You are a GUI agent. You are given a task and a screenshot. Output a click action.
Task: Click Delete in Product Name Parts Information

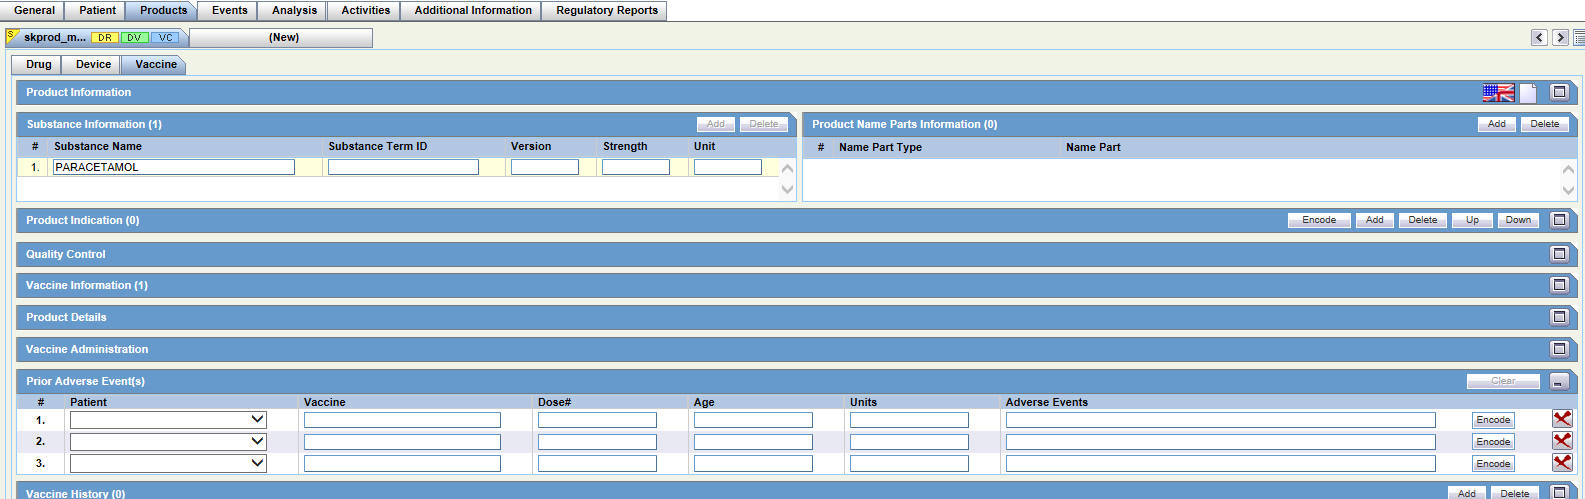pyautogui.click(x=1544, y=124)
